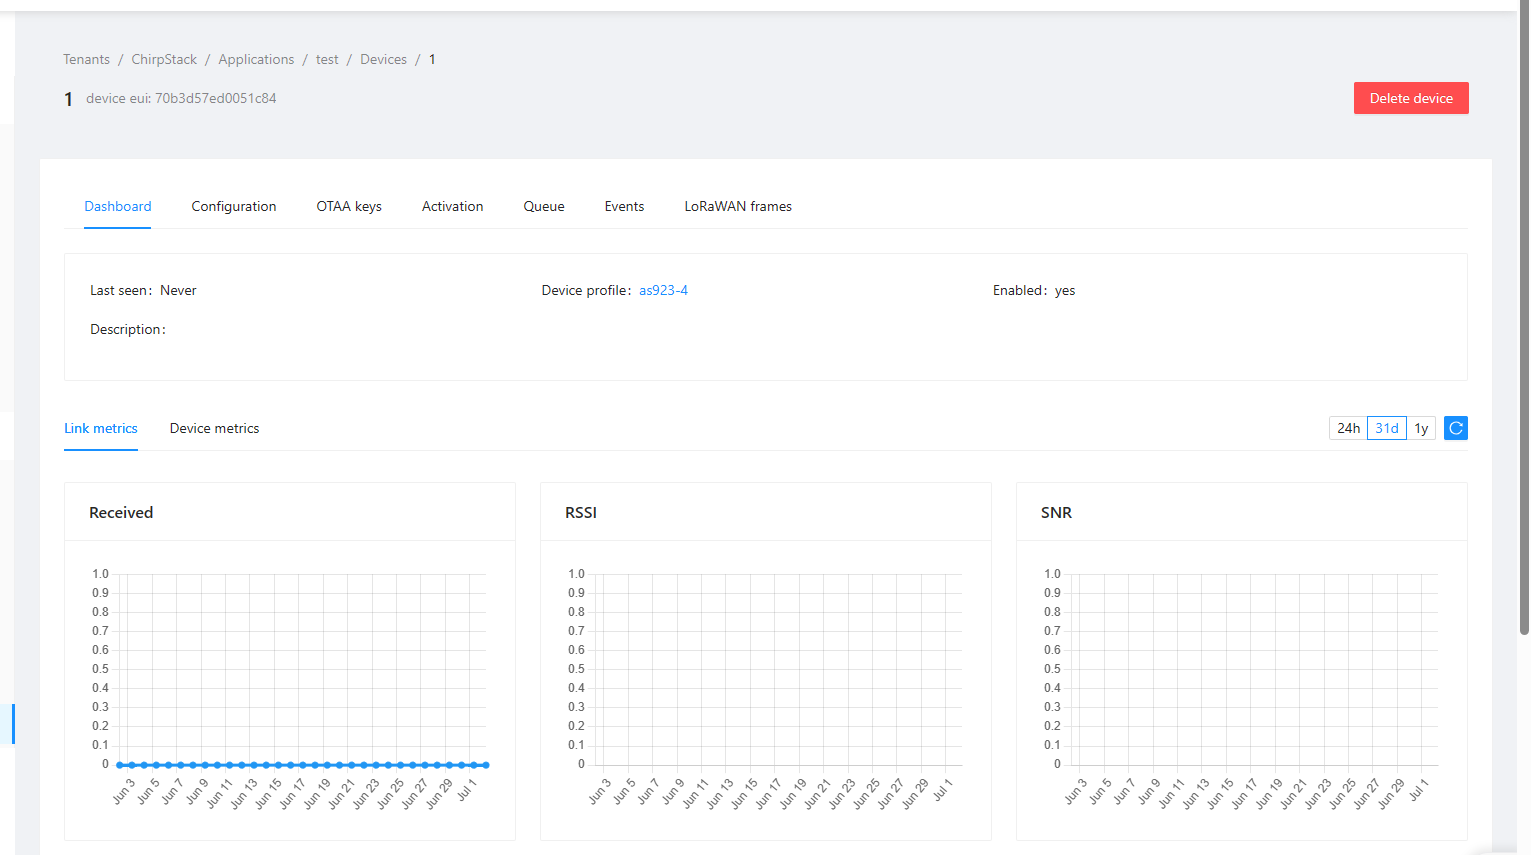This screenshot has height=855, width=1531.
Task: Switch to Link metrics tab
Action: (x=101, y=428)
